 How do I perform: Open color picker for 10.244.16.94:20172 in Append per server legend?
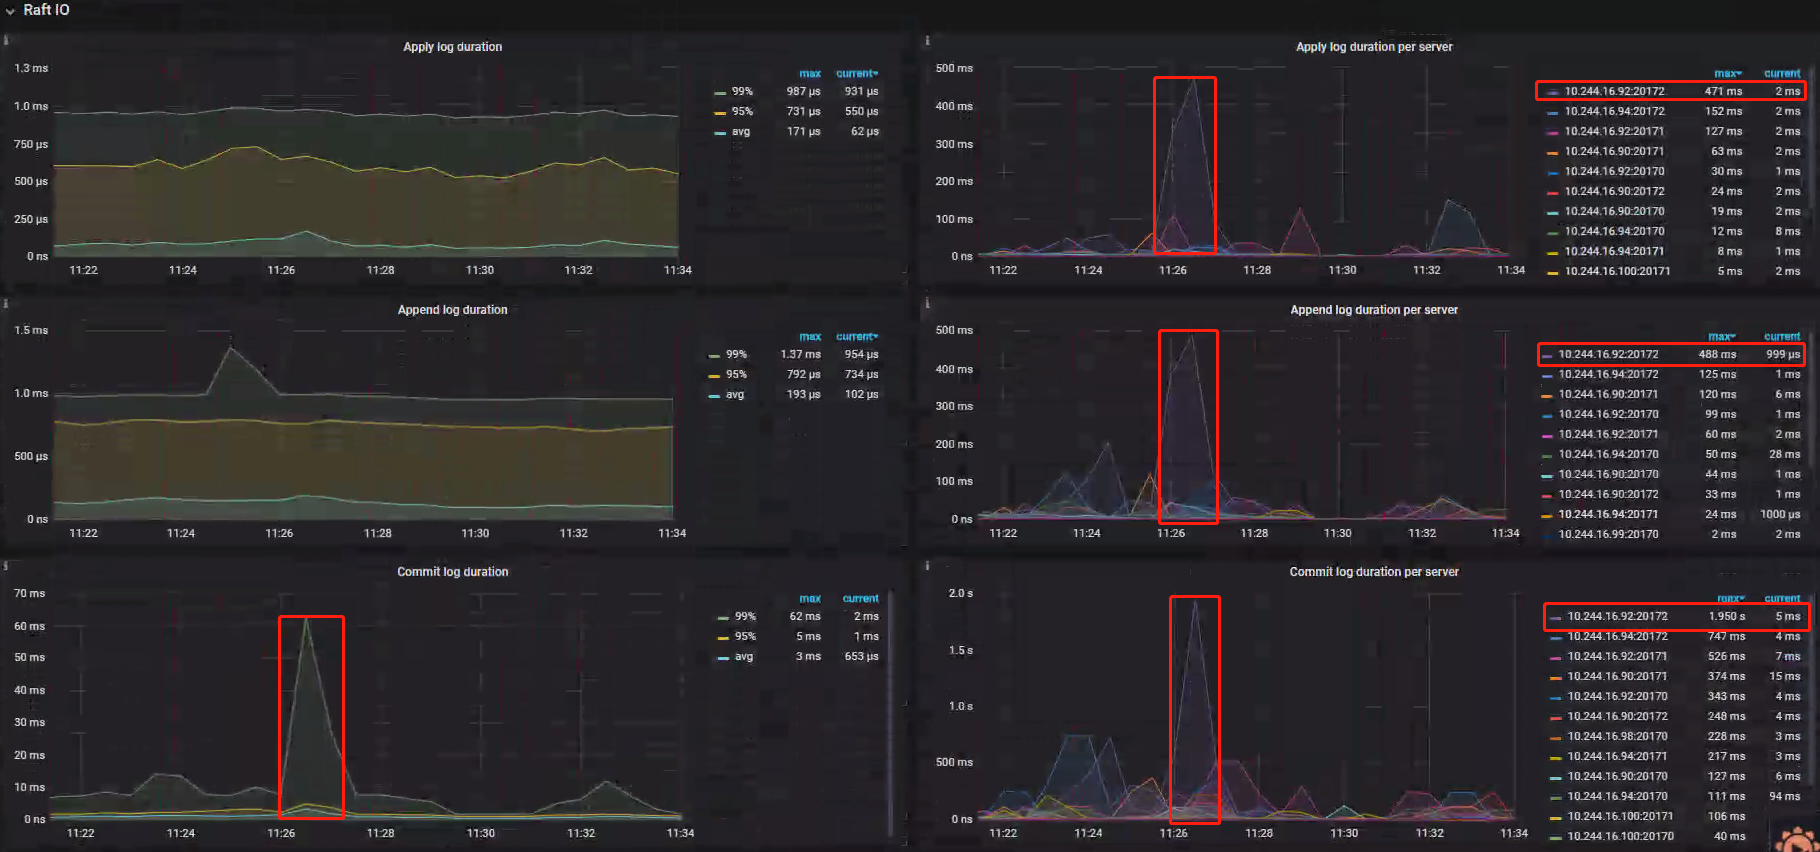coord(1547,375)
